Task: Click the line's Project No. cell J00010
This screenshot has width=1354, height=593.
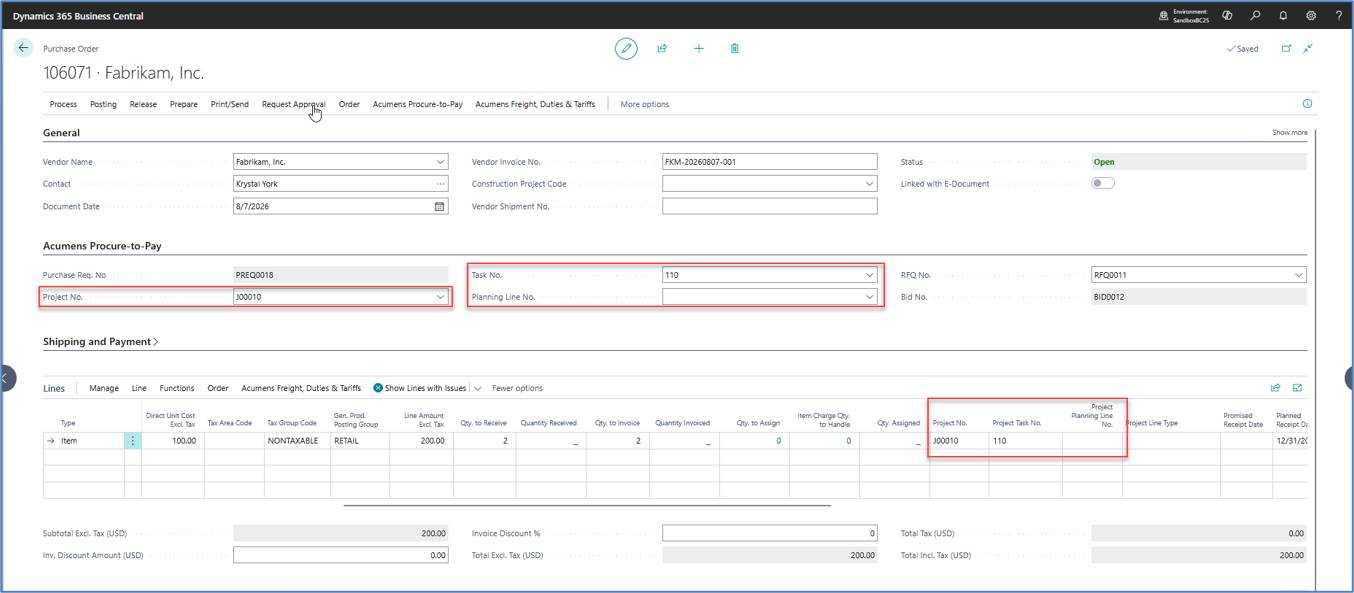Action: [x=959, y=440]
